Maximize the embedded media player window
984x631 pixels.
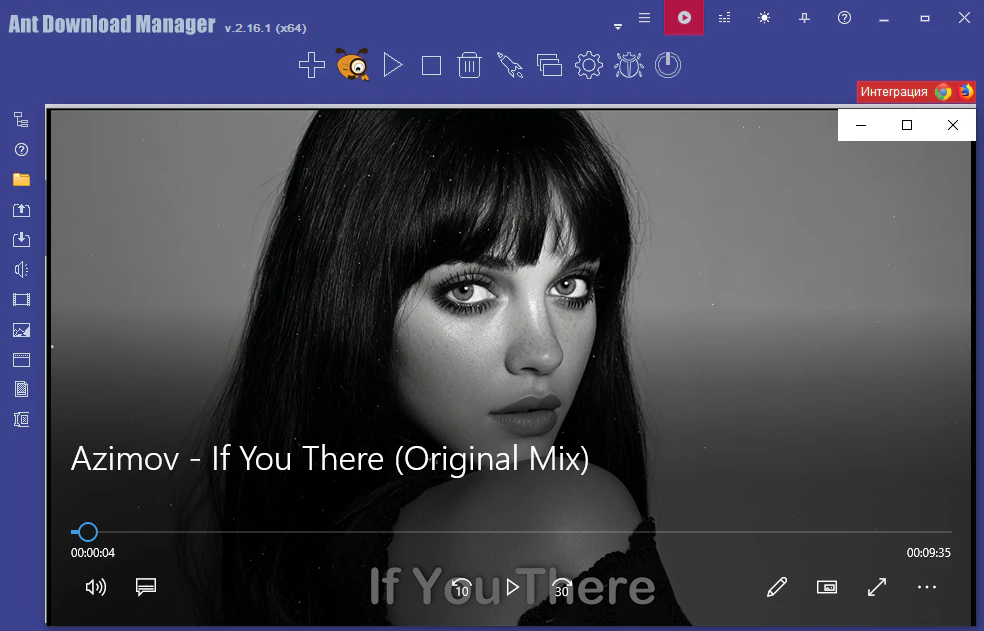pyautogui.click(x=907, y=125)
